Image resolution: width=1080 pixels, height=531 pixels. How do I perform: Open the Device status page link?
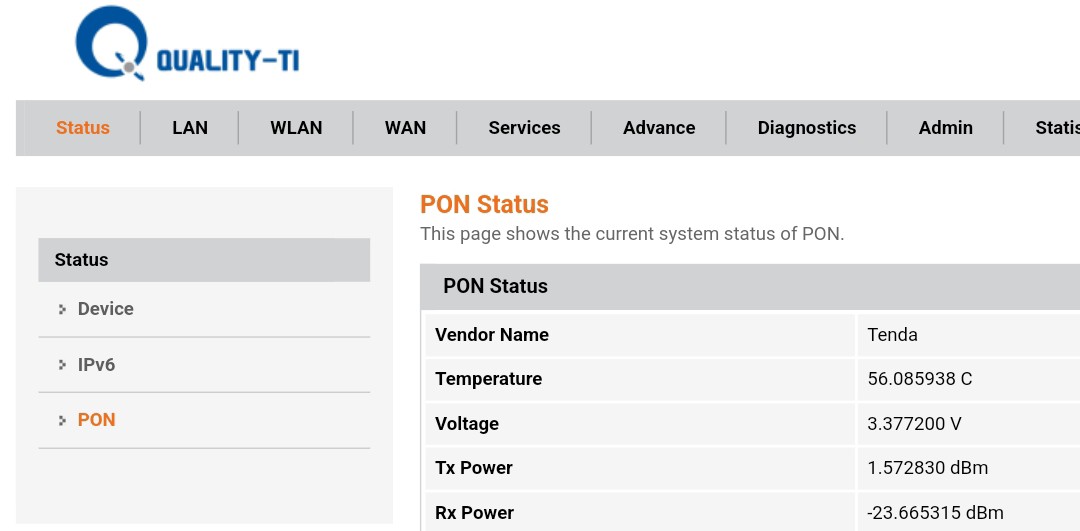106,309
